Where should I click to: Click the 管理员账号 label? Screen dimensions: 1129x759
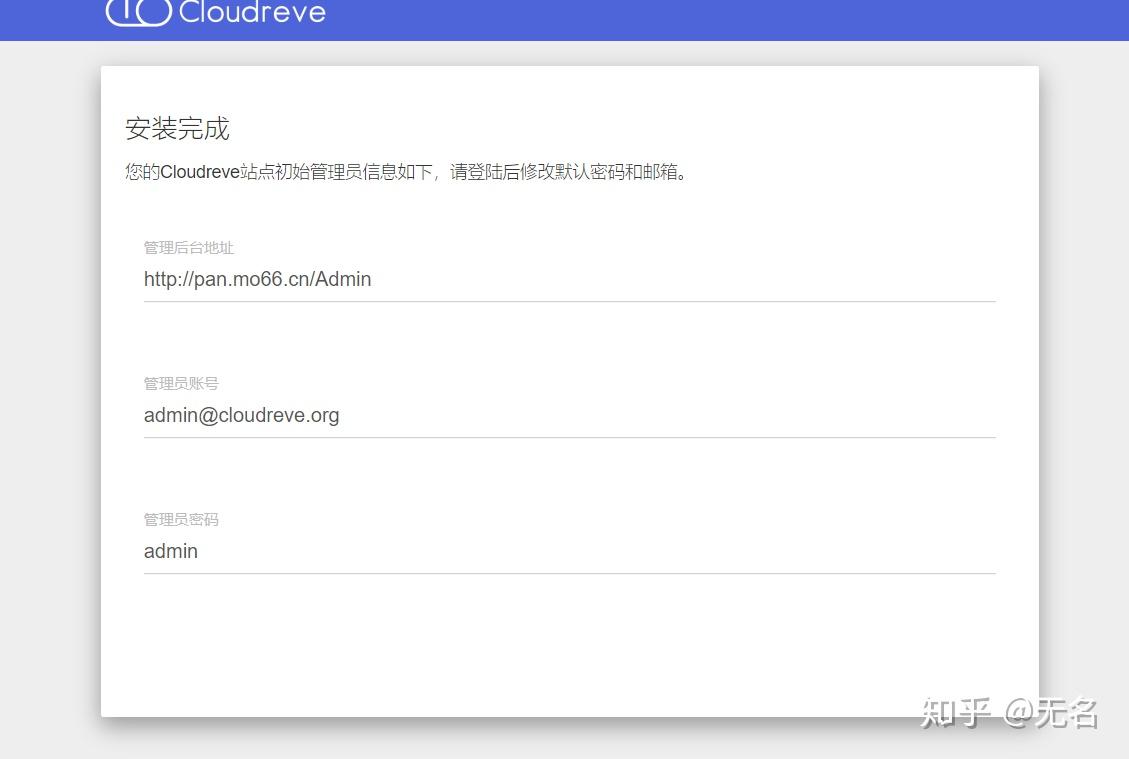click(181, 384)
